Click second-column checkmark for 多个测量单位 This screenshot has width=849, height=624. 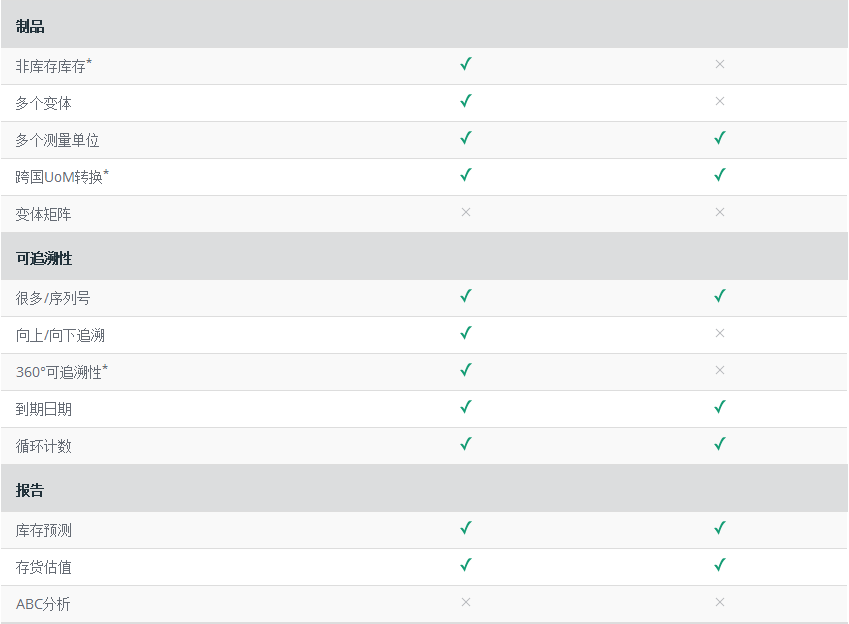(720, 138)
